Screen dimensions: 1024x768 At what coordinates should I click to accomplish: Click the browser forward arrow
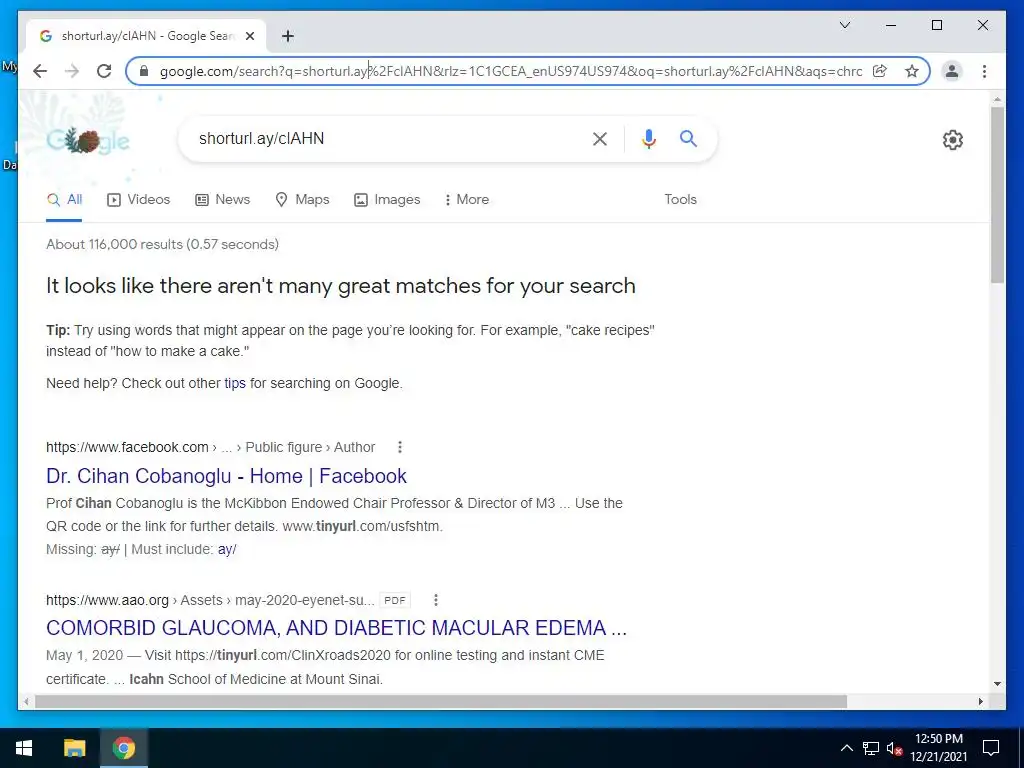(72, 71)
